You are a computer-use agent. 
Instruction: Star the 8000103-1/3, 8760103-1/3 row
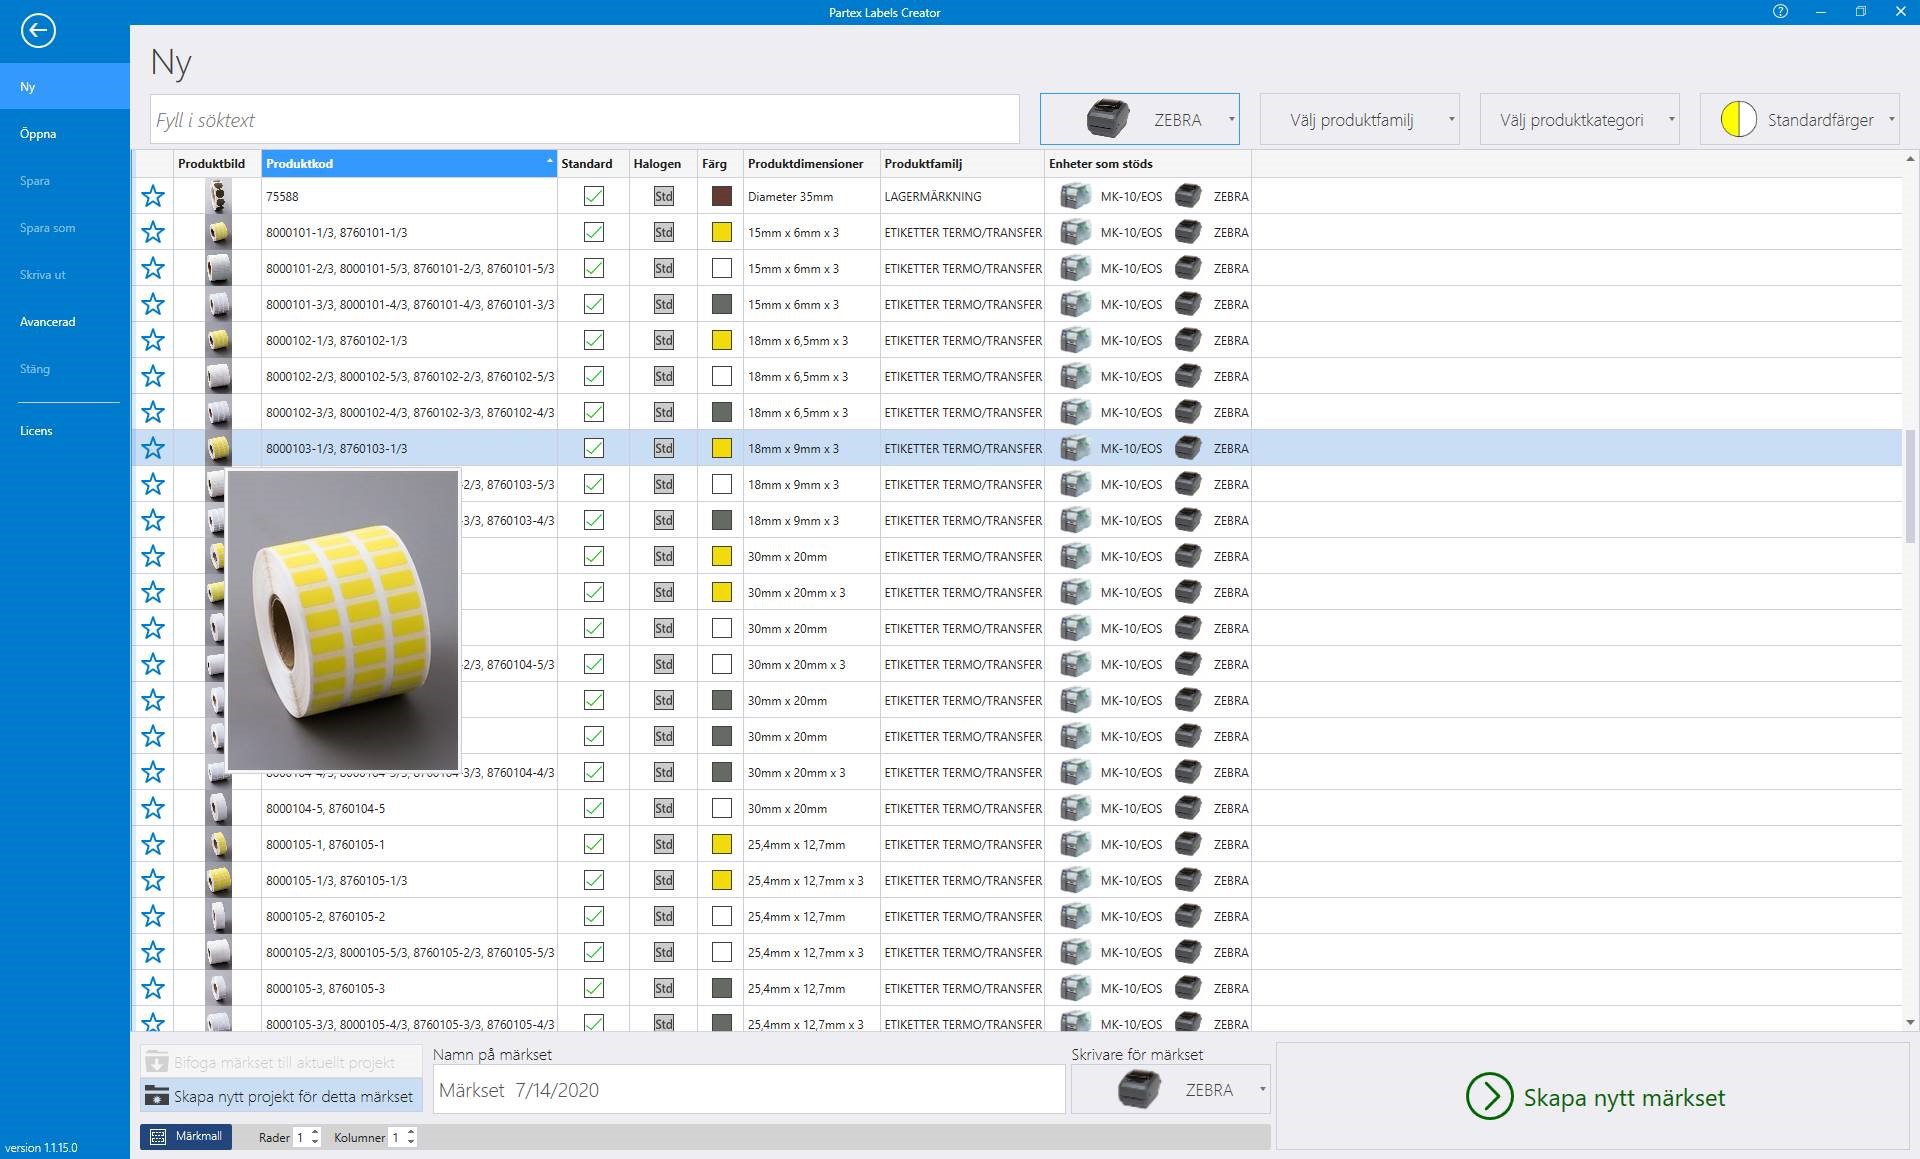[153, 448]
